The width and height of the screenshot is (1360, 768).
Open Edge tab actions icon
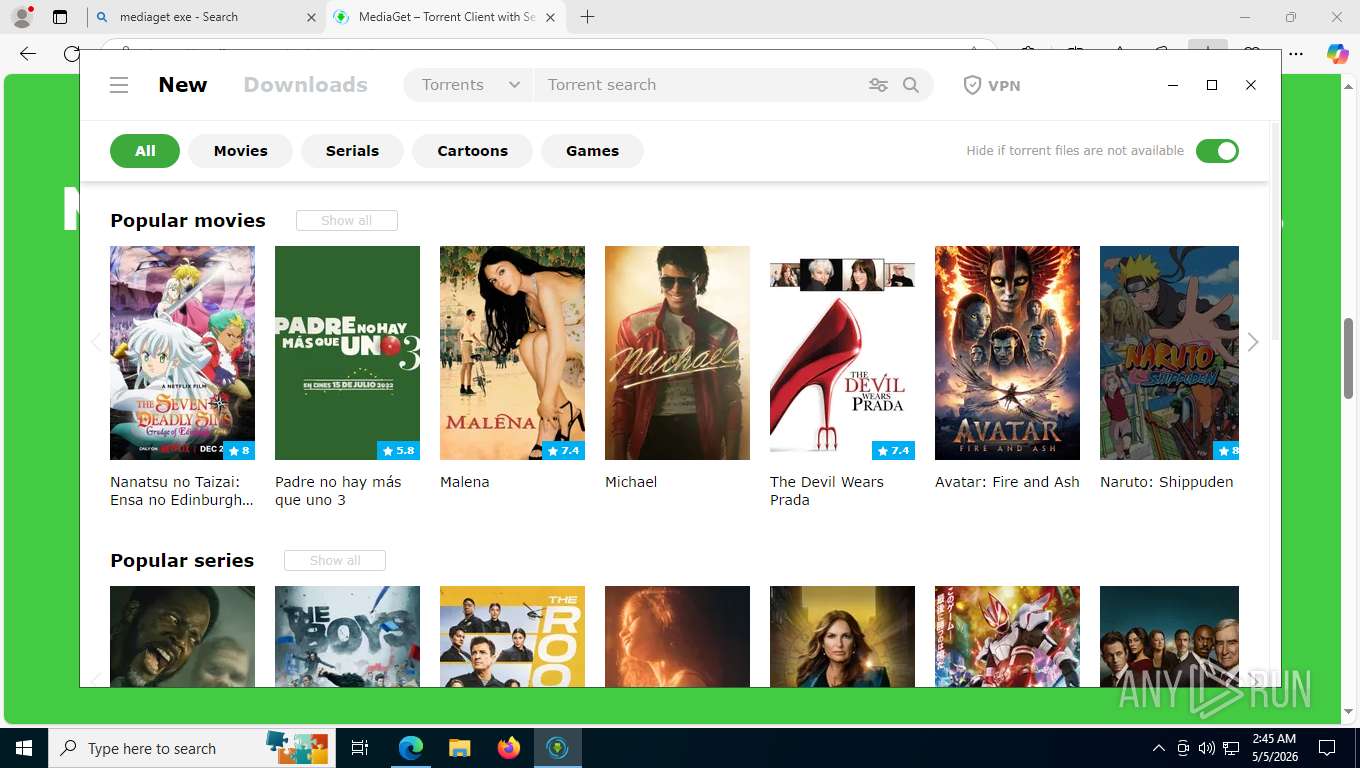[59, 17]
